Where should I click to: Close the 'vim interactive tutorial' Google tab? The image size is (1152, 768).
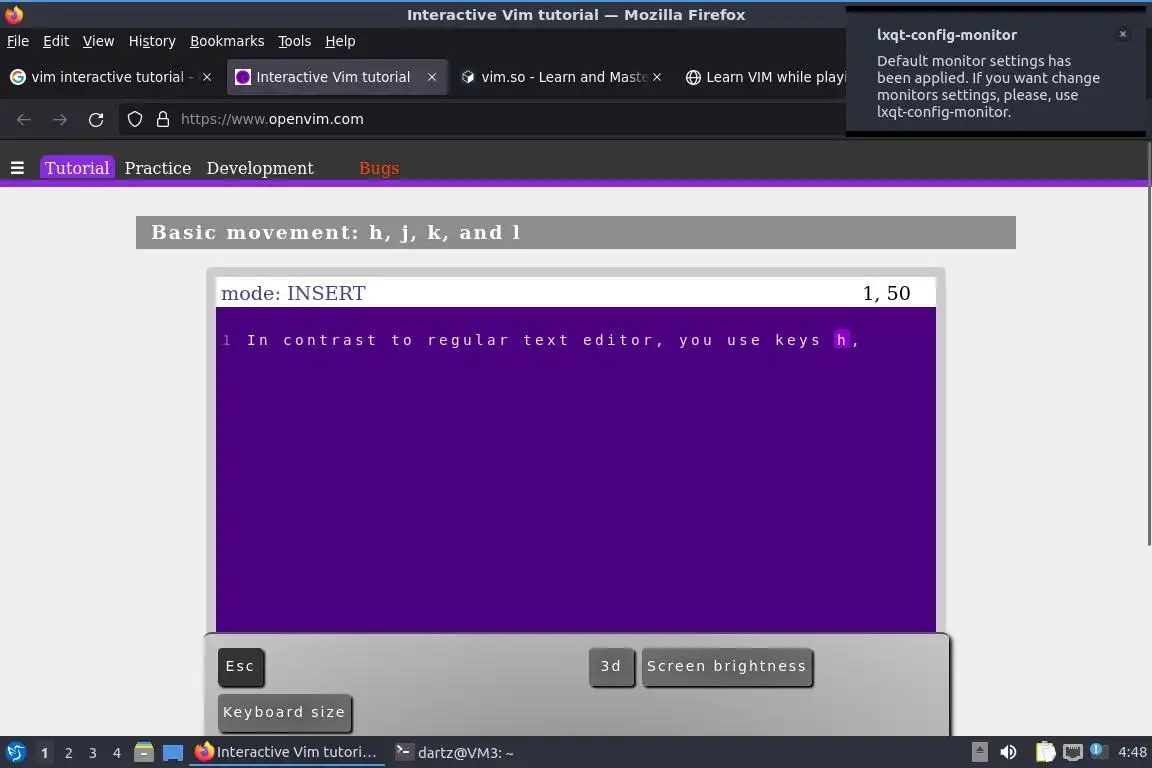[x=207, y=77]
